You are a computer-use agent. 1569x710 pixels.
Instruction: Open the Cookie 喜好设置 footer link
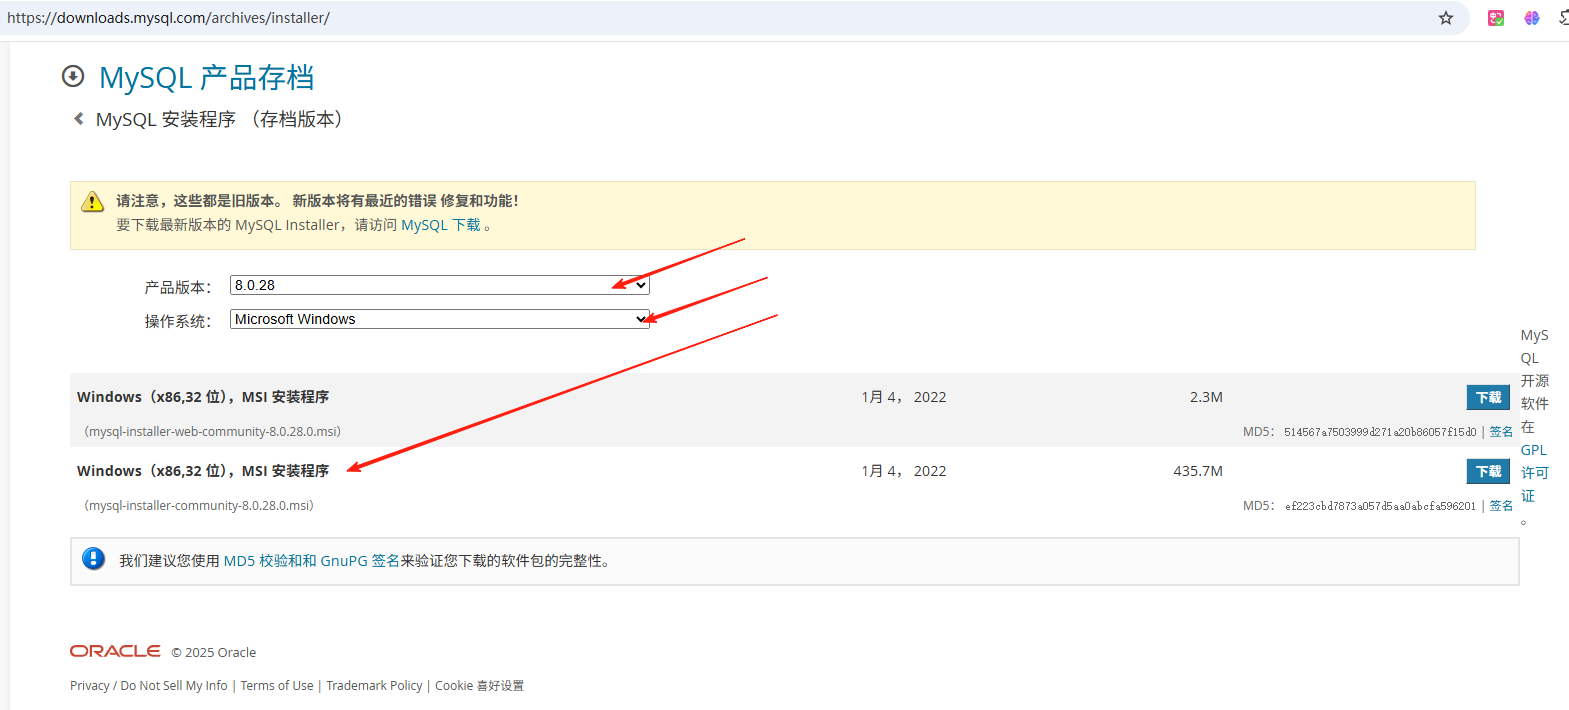pyautogui.click(x=479, y=686)
